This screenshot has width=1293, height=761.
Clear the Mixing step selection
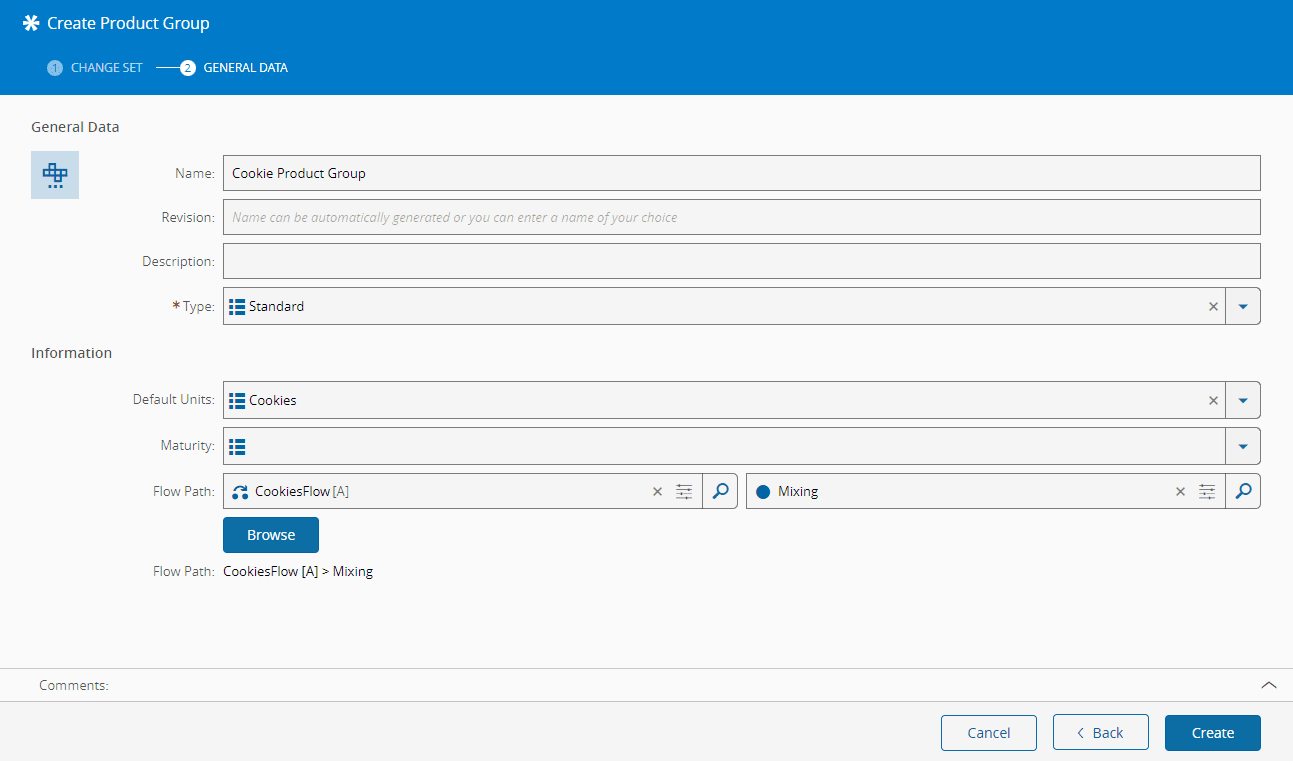1180,492
